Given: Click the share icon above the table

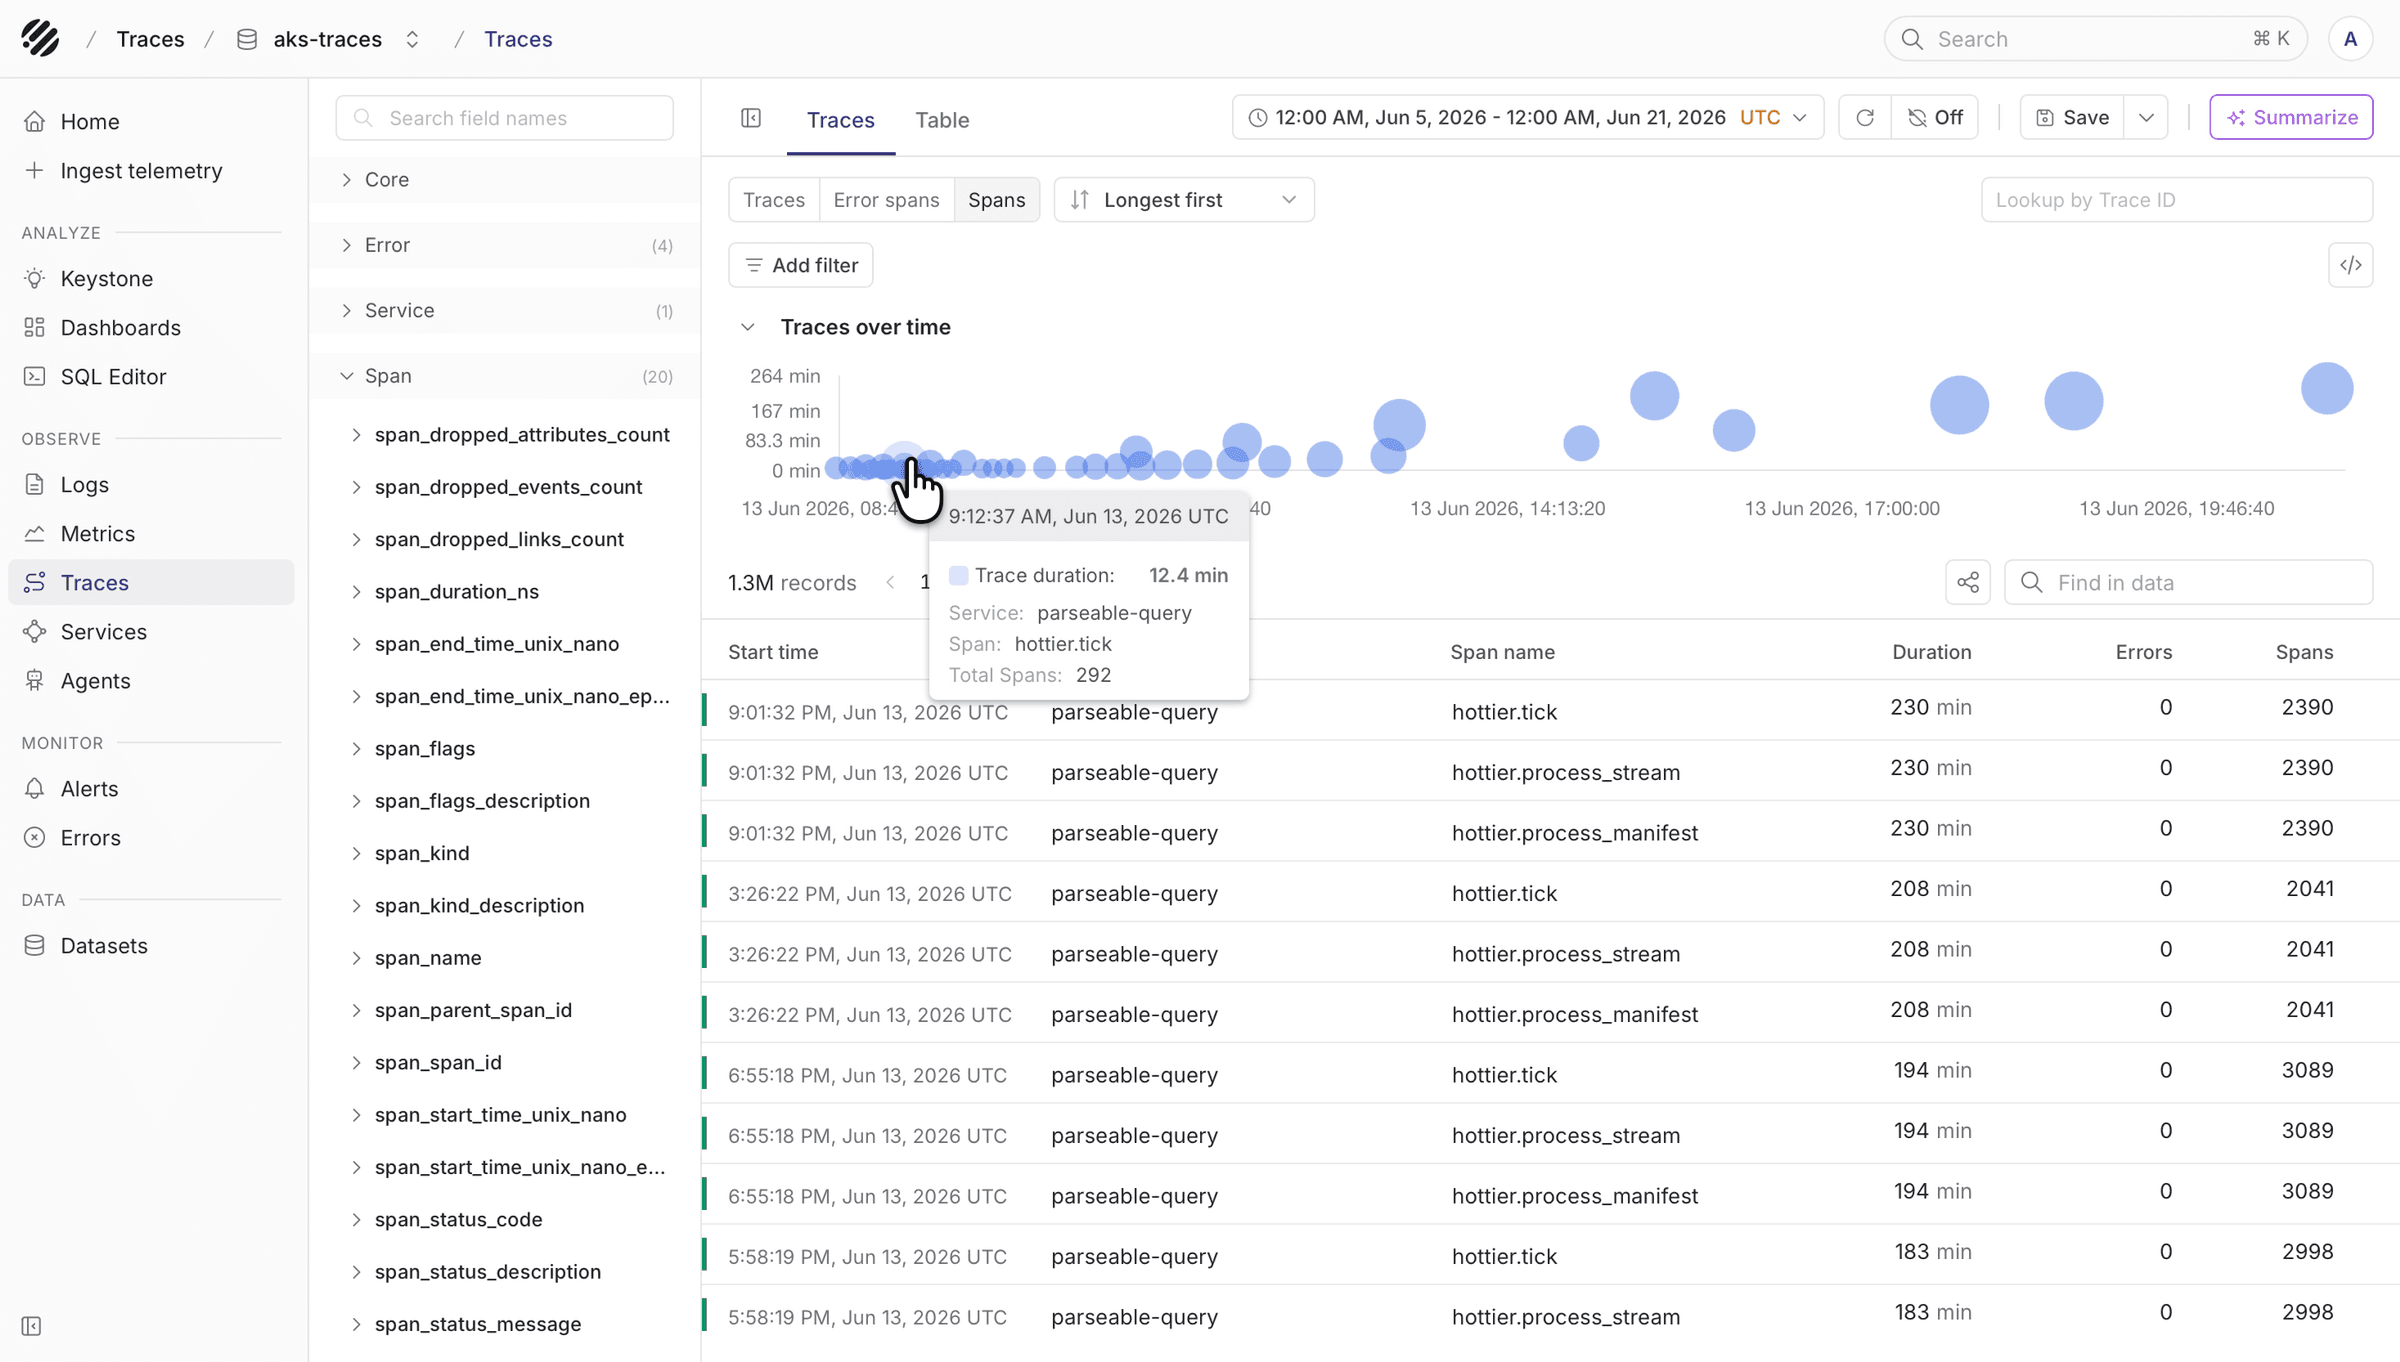Looking at the screenshot, I should 1968,582.
